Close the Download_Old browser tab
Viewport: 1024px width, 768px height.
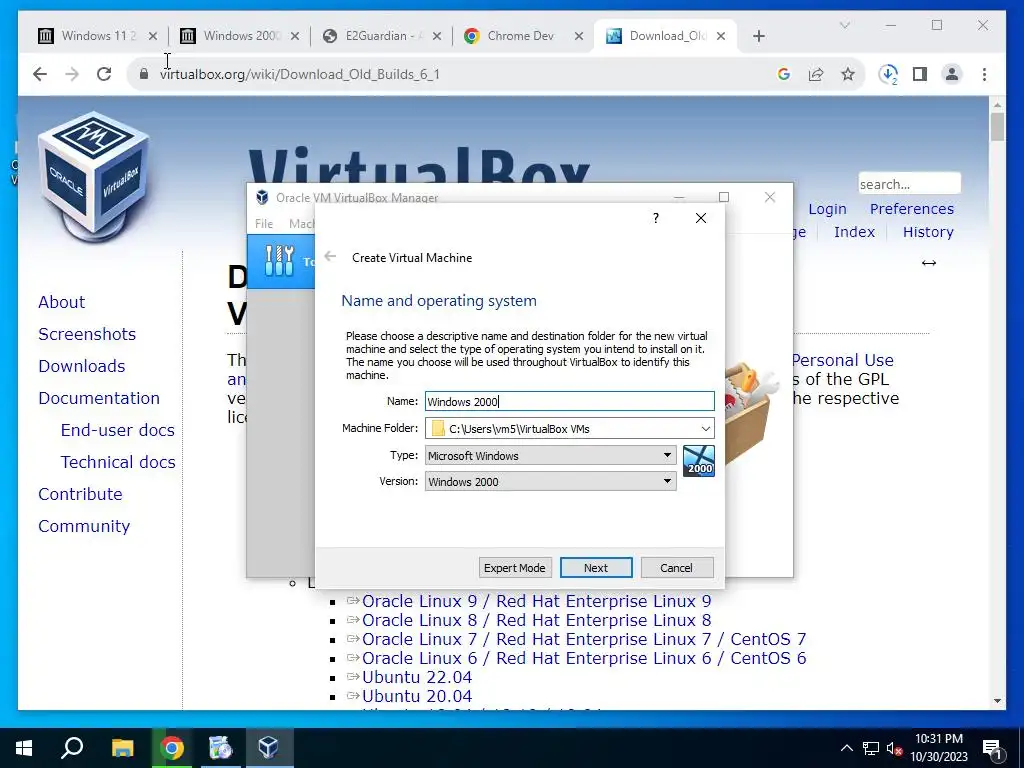tap(721, 36)
